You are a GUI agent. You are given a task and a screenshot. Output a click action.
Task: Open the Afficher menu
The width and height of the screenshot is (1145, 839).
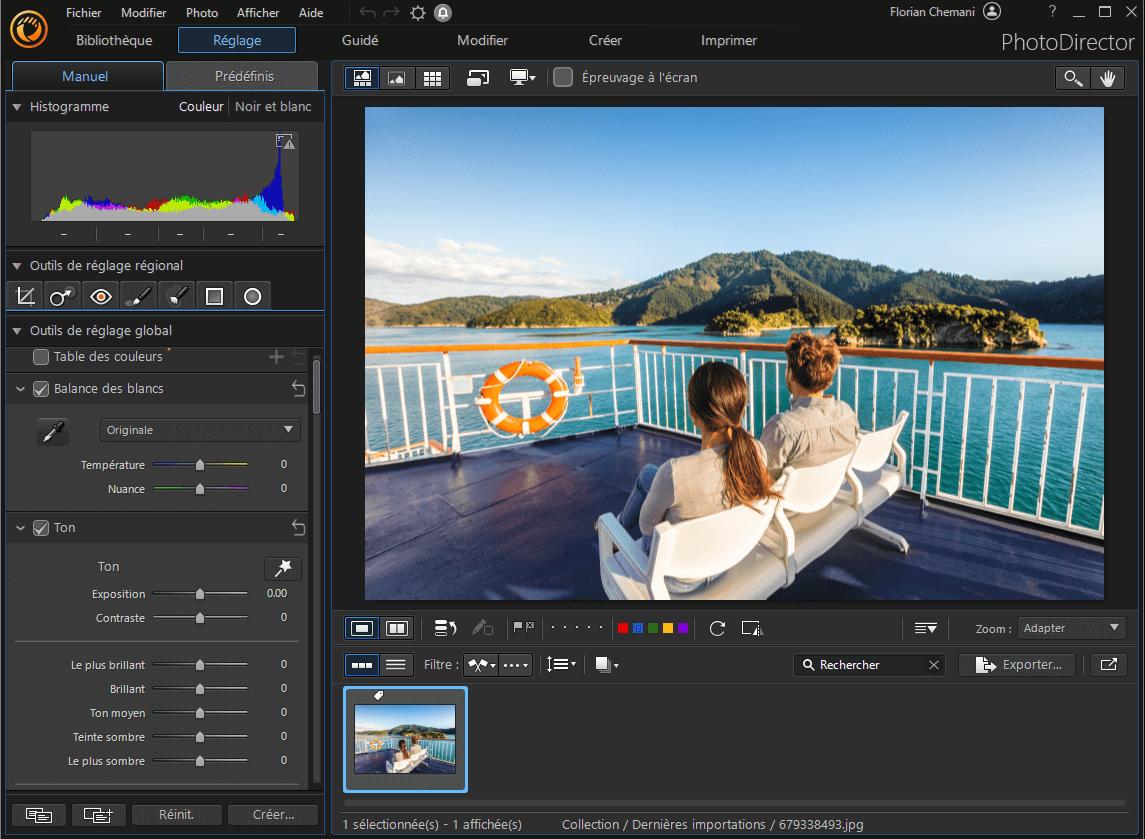pyautogui.click(x=257, y=12)
